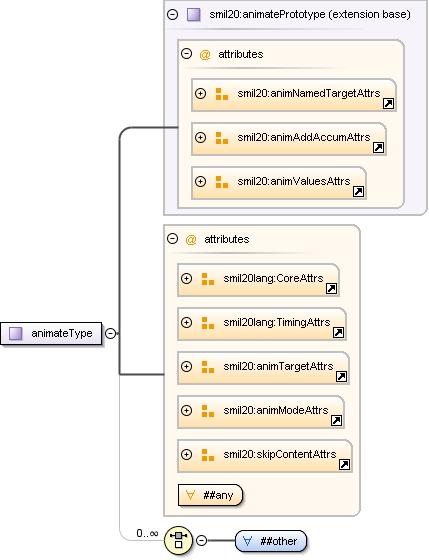Click the attribute group icon of animTargetAttrs
Image resolution: width=429 pixels, height=560 pixels.
tap(208, 367)
